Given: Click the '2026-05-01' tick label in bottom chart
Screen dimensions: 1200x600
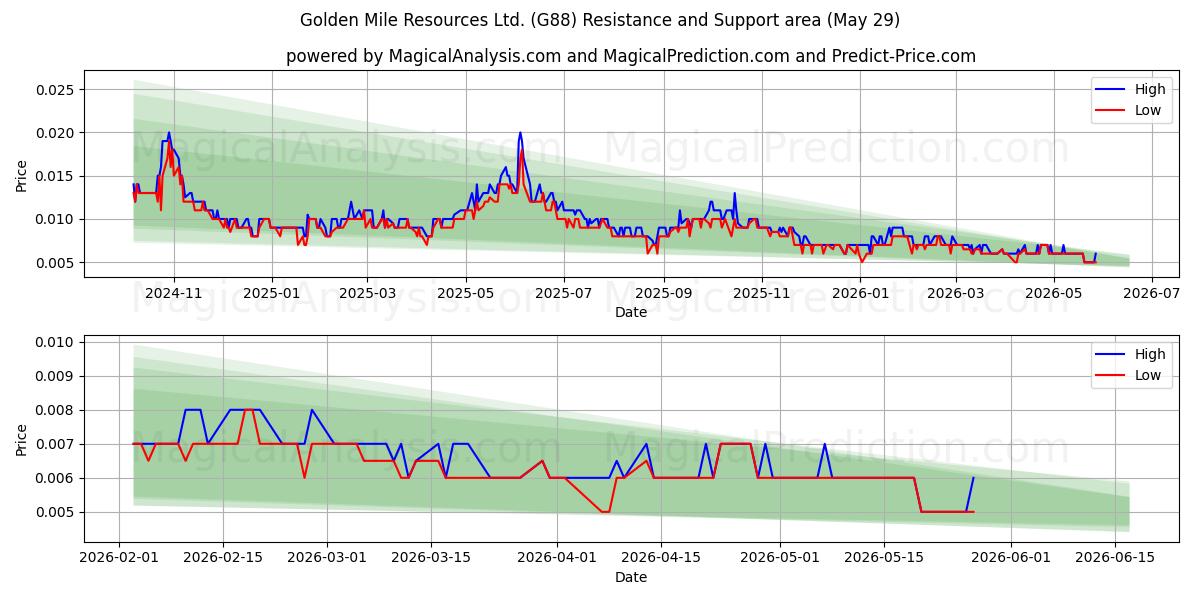Looking at the screenshot, I should [778, 559].
